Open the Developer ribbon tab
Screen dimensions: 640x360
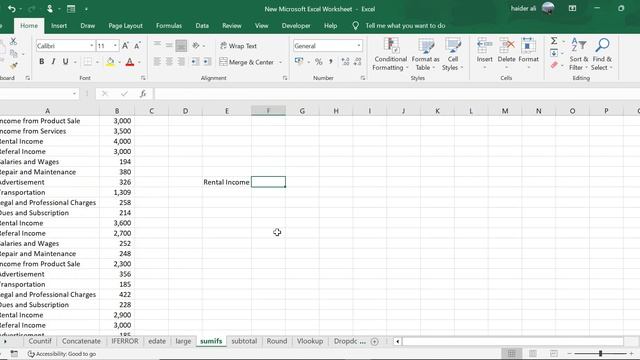point(296,25)
